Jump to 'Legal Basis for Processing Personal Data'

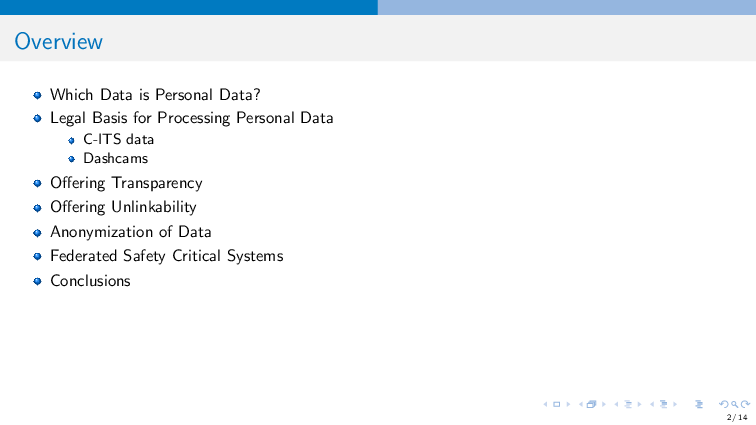tap(191, 118)
